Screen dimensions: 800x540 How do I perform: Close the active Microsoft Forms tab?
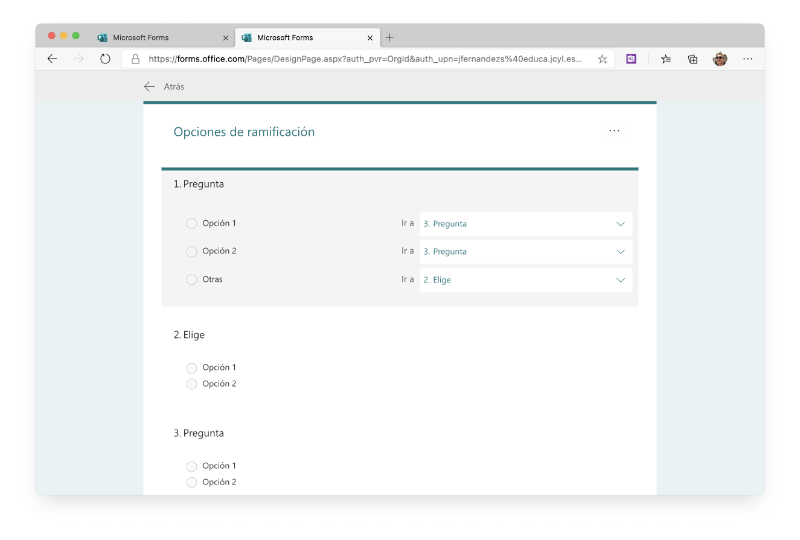[x=370, y=38]
